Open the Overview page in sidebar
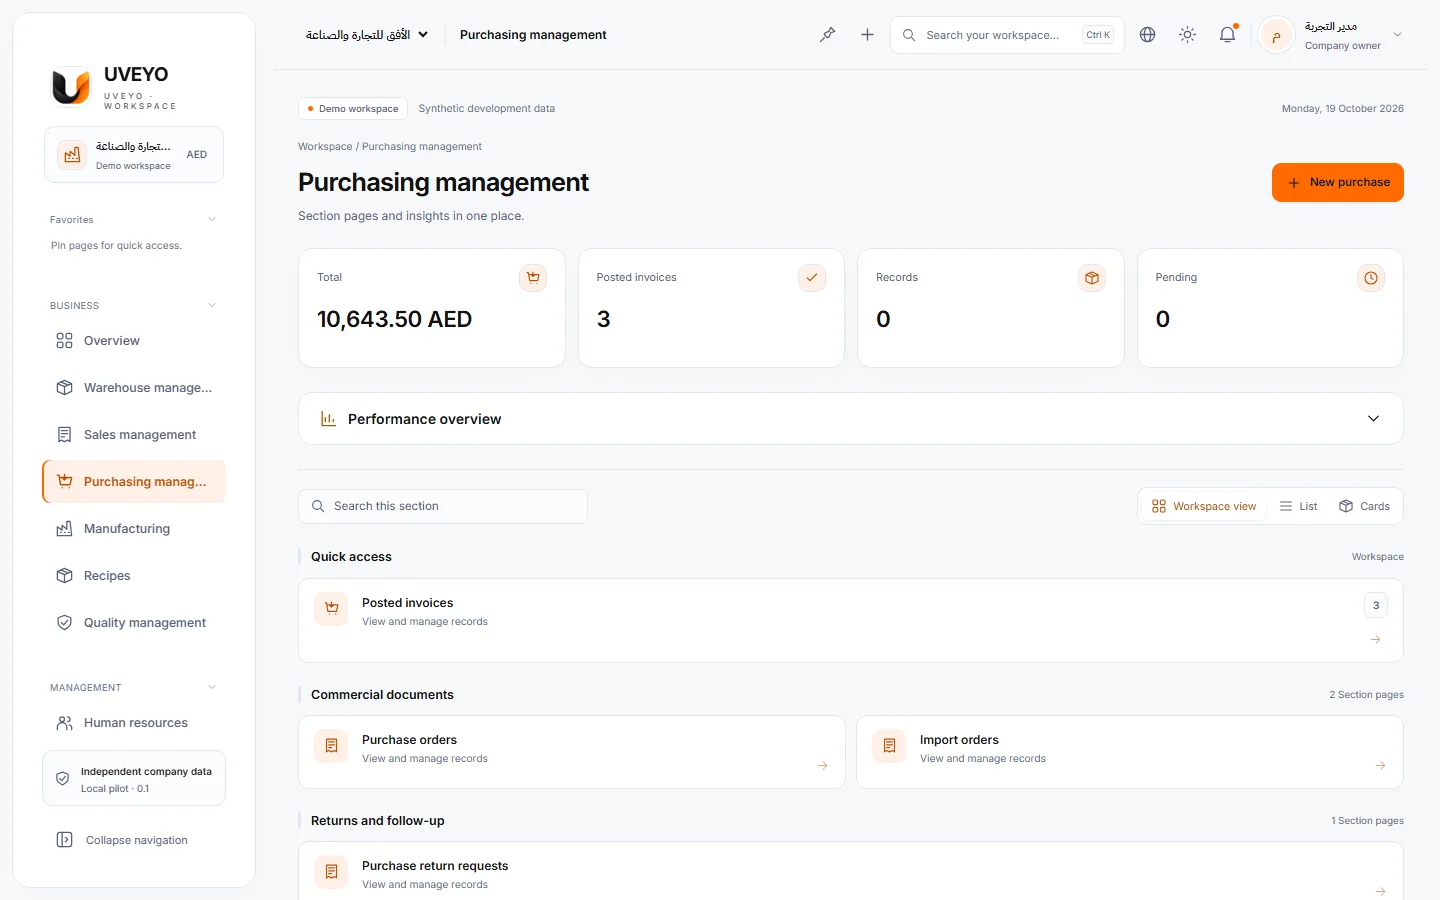The width and height of the screenshot is (1440, 900). point(134,341)
